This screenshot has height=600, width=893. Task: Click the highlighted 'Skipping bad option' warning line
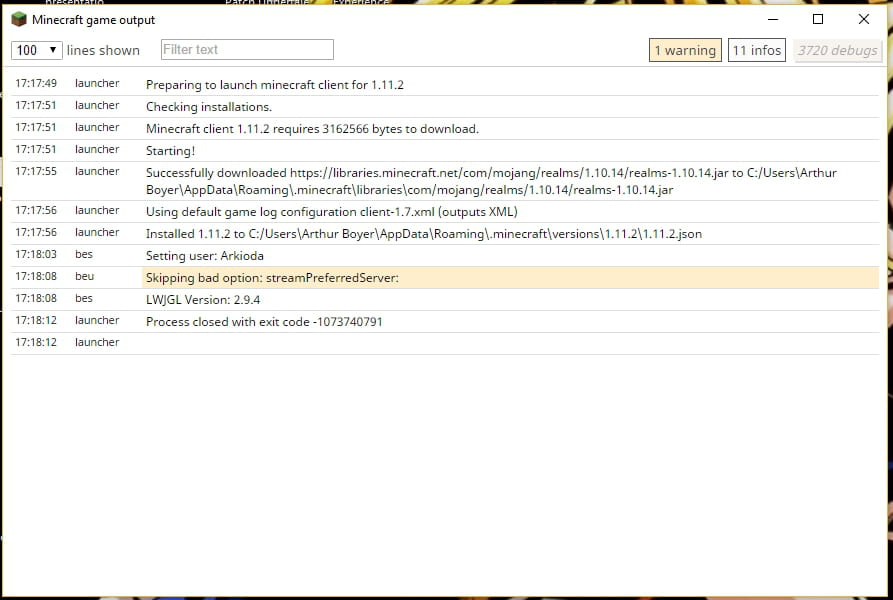445,278
